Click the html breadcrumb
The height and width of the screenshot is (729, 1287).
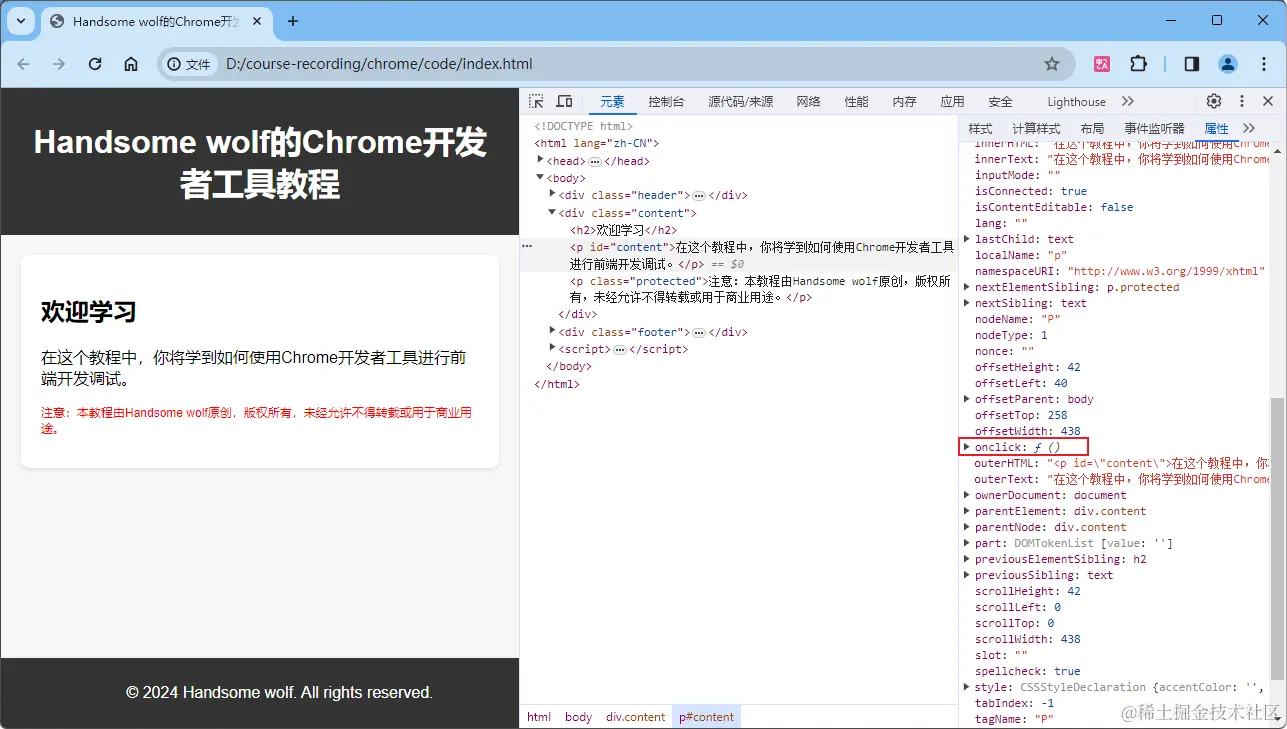point(539,717)
